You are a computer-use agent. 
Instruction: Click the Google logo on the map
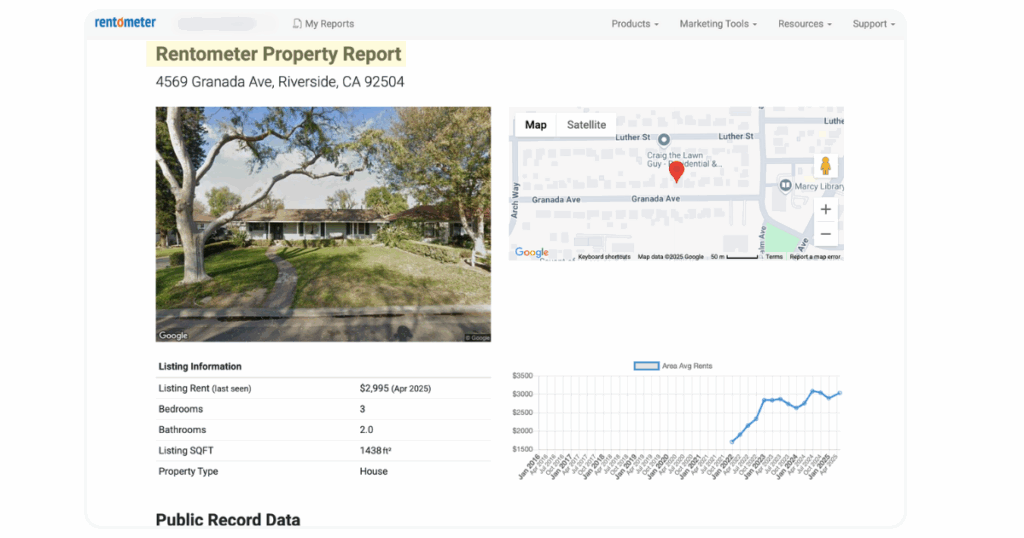coord(531,253)
